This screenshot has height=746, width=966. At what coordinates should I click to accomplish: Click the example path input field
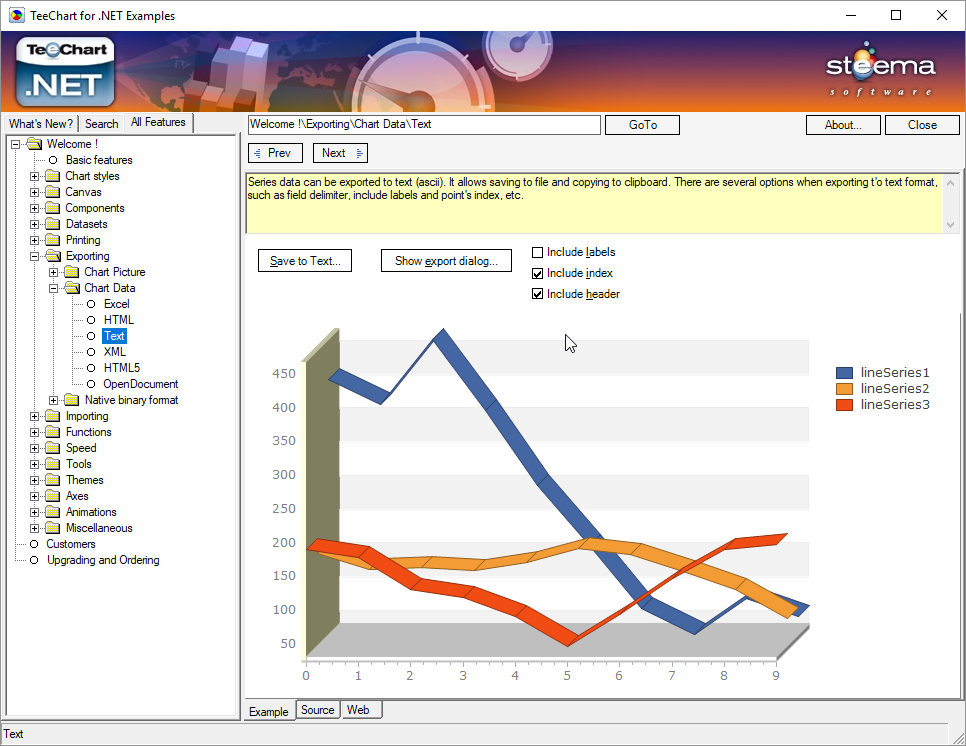424,124
